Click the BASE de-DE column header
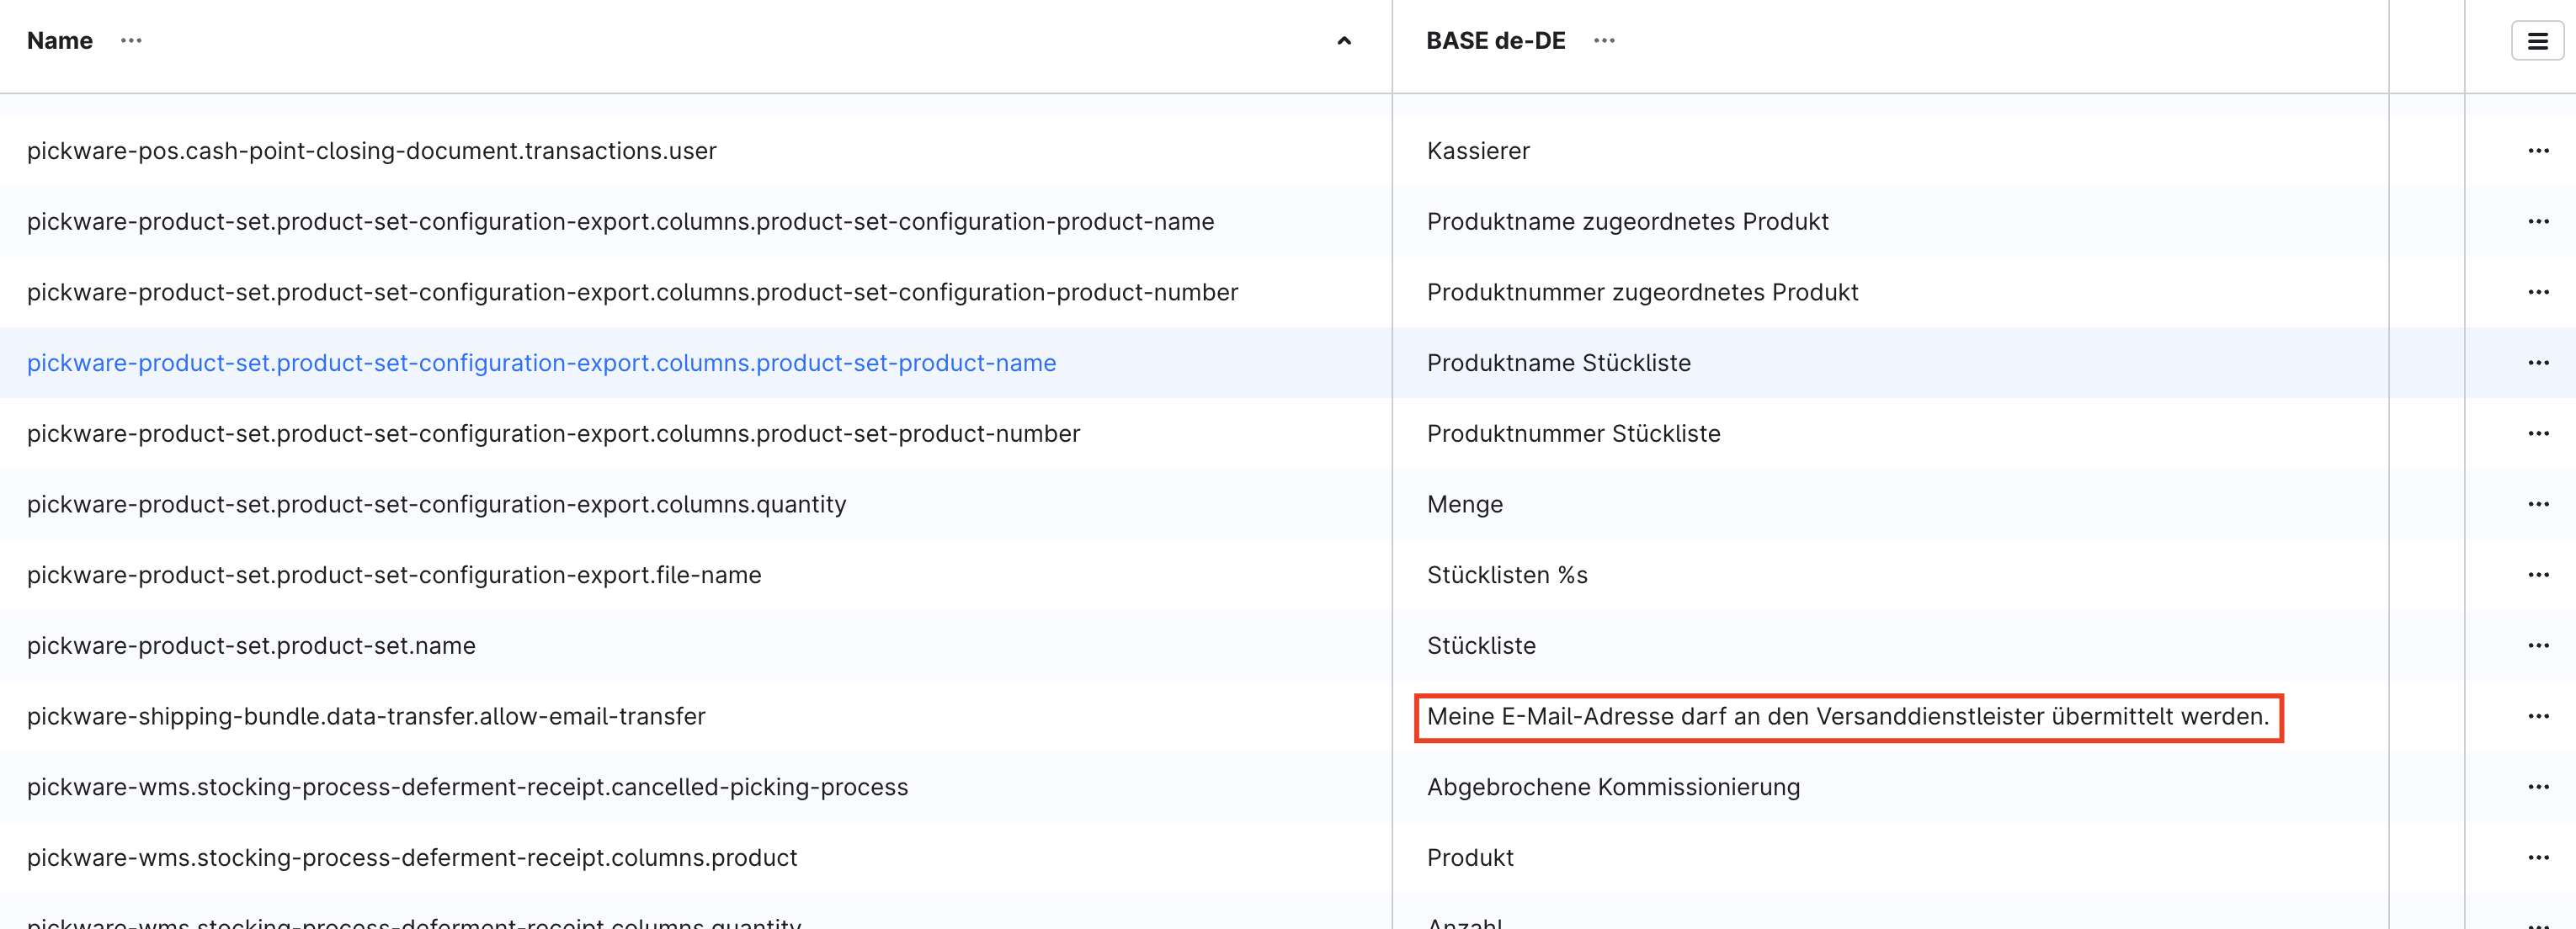Screen dimensions: 2576x929 1495,41
